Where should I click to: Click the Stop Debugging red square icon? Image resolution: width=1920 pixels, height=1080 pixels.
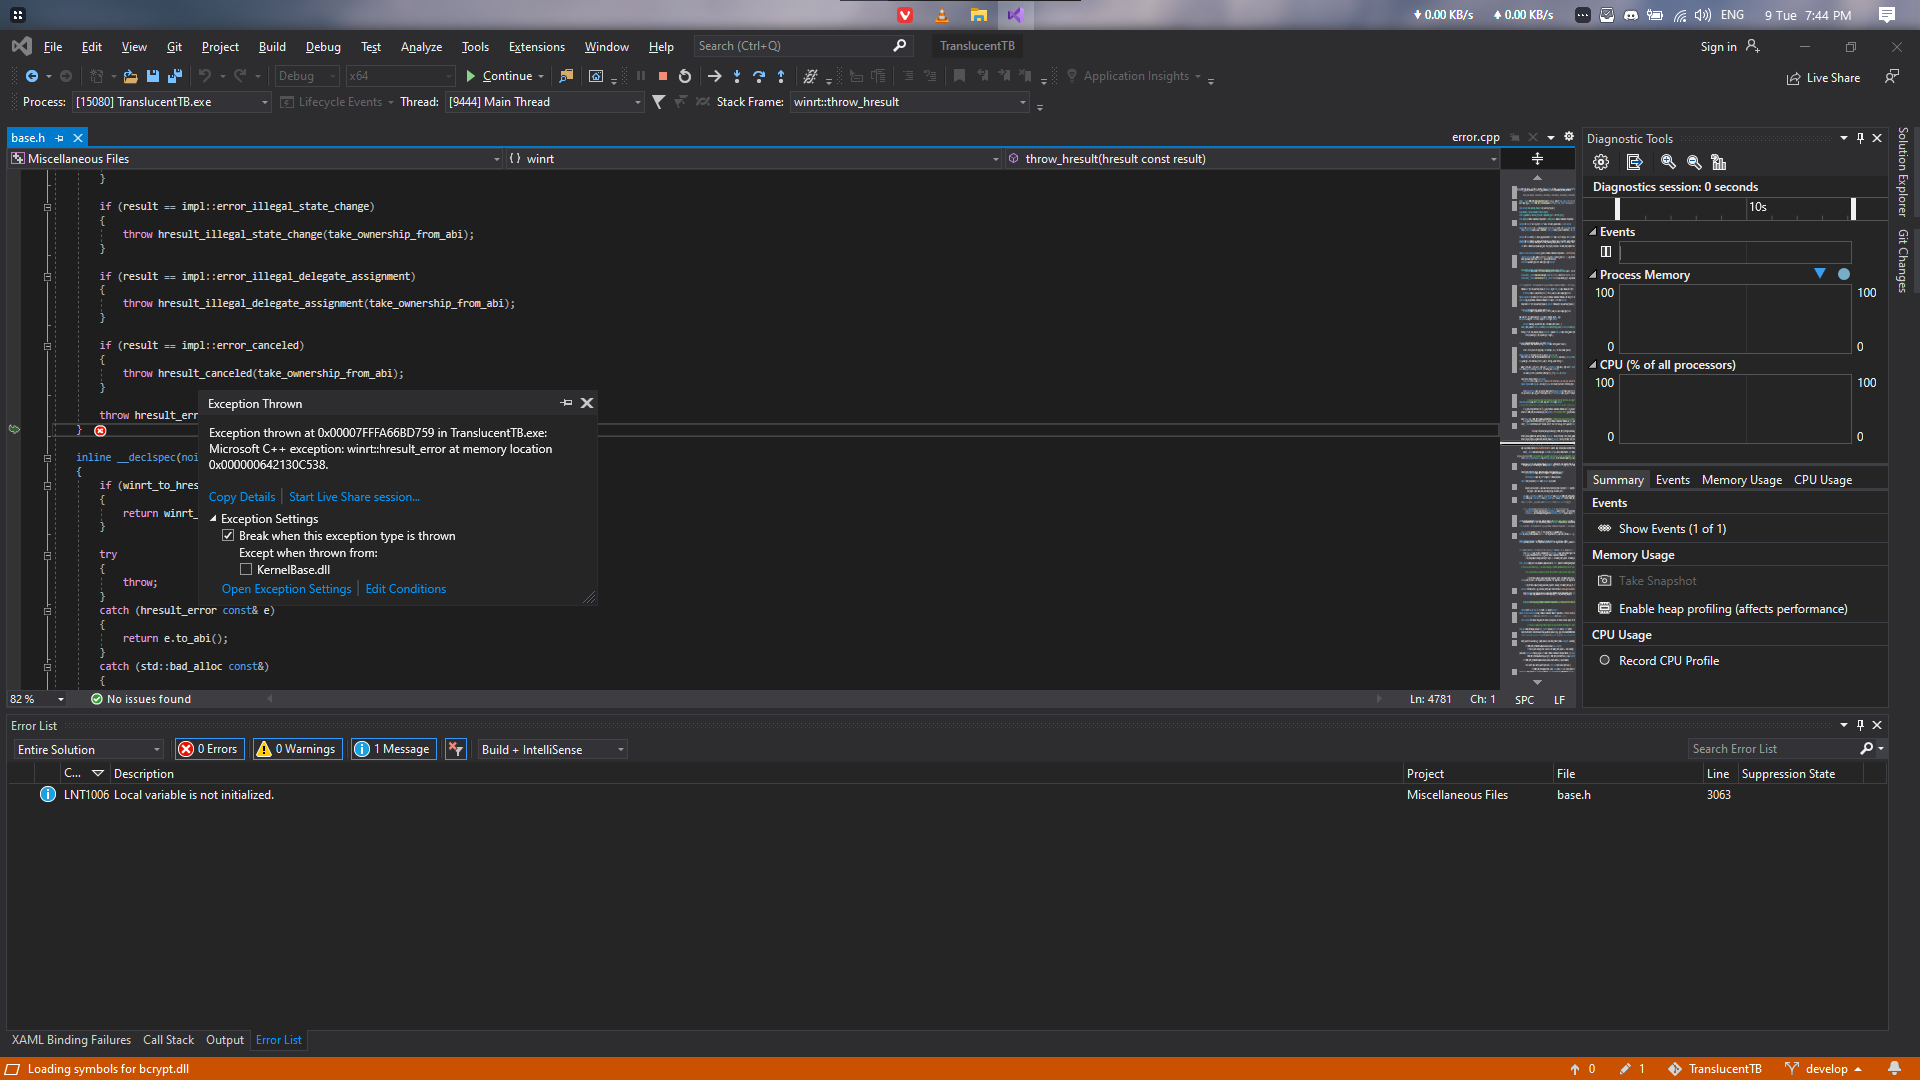click(662, 76)
